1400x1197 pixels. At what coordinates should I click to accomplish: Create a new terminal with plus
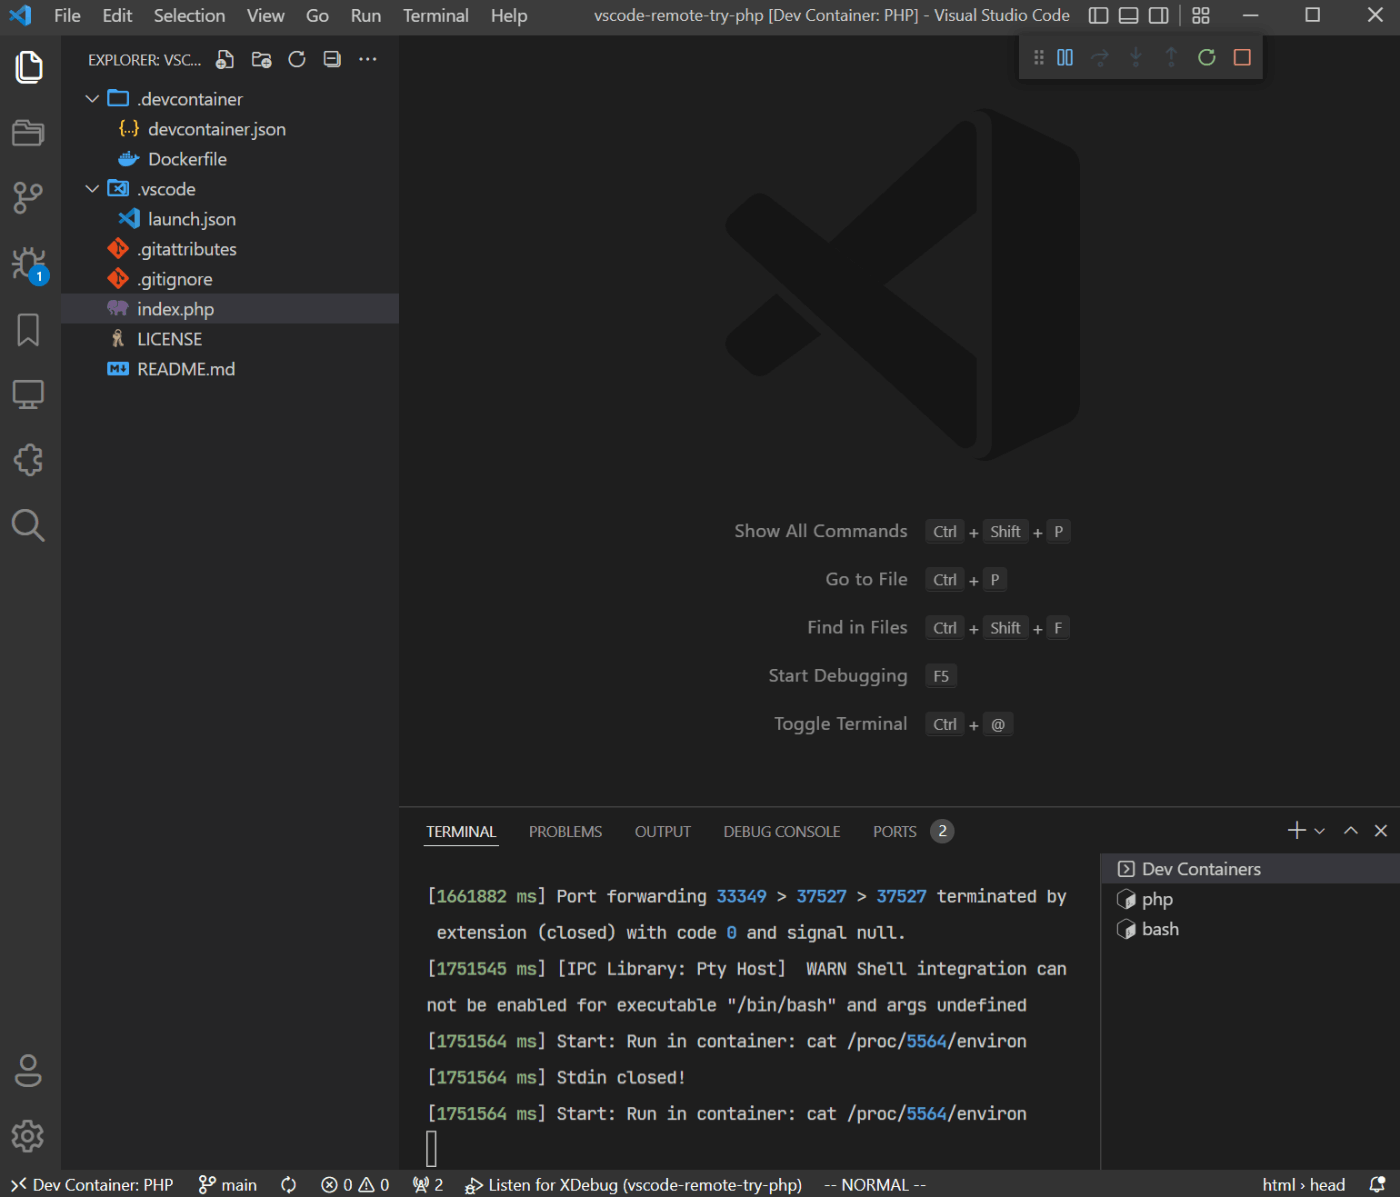pos(1297,831)
